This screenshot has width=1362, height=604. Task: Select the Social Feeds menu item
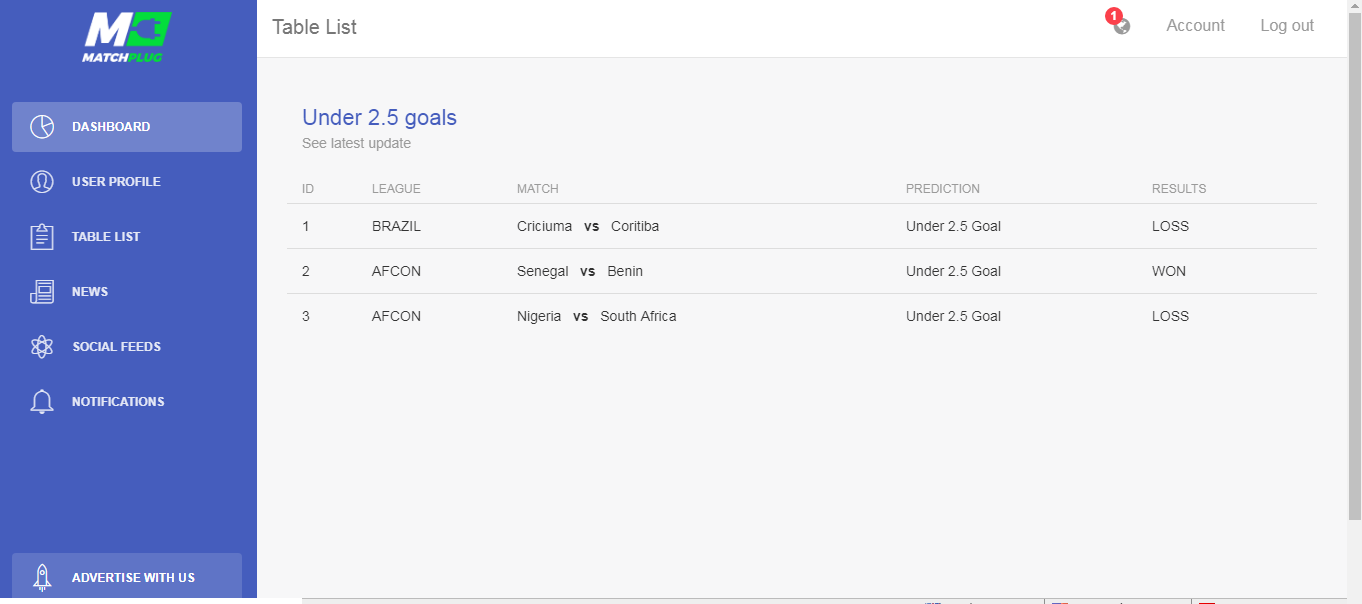click(127, 347)
